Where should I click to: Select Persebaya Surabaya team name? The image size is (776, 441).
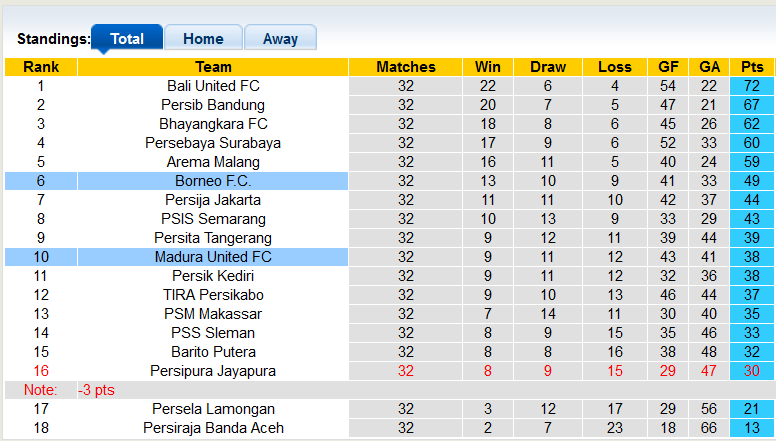coord(213,143)
